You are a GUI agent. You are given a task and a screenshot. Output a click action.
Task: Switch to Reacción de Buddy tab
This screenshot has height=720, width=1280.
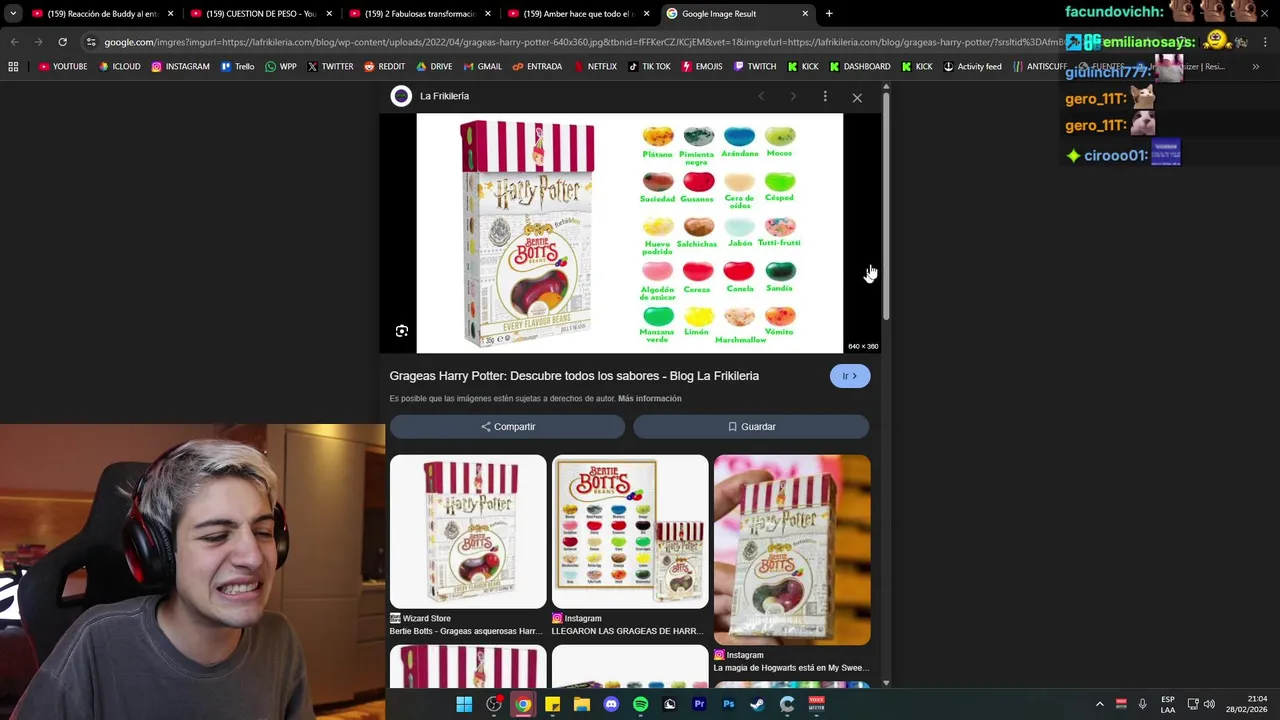click(104, 14)
